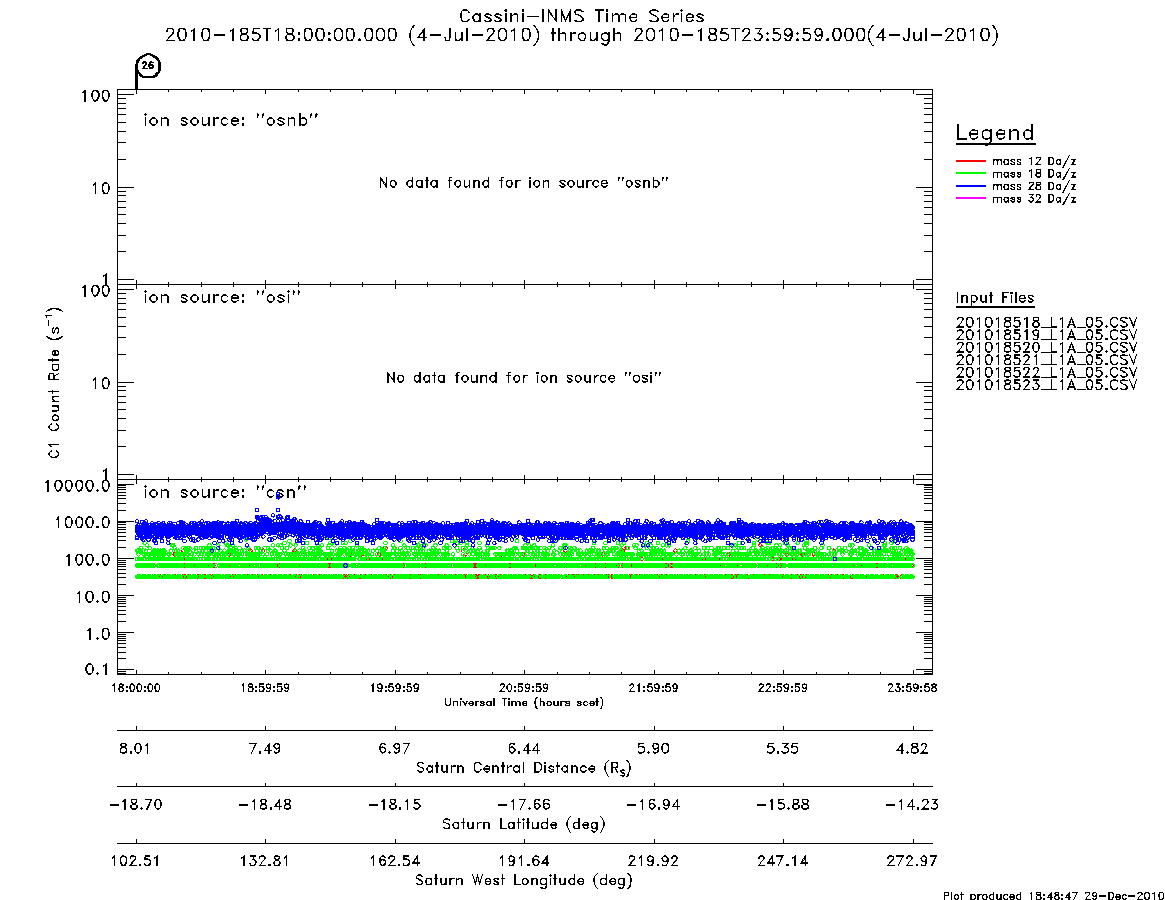Click the latitude value -14.23

click(912, 805)
